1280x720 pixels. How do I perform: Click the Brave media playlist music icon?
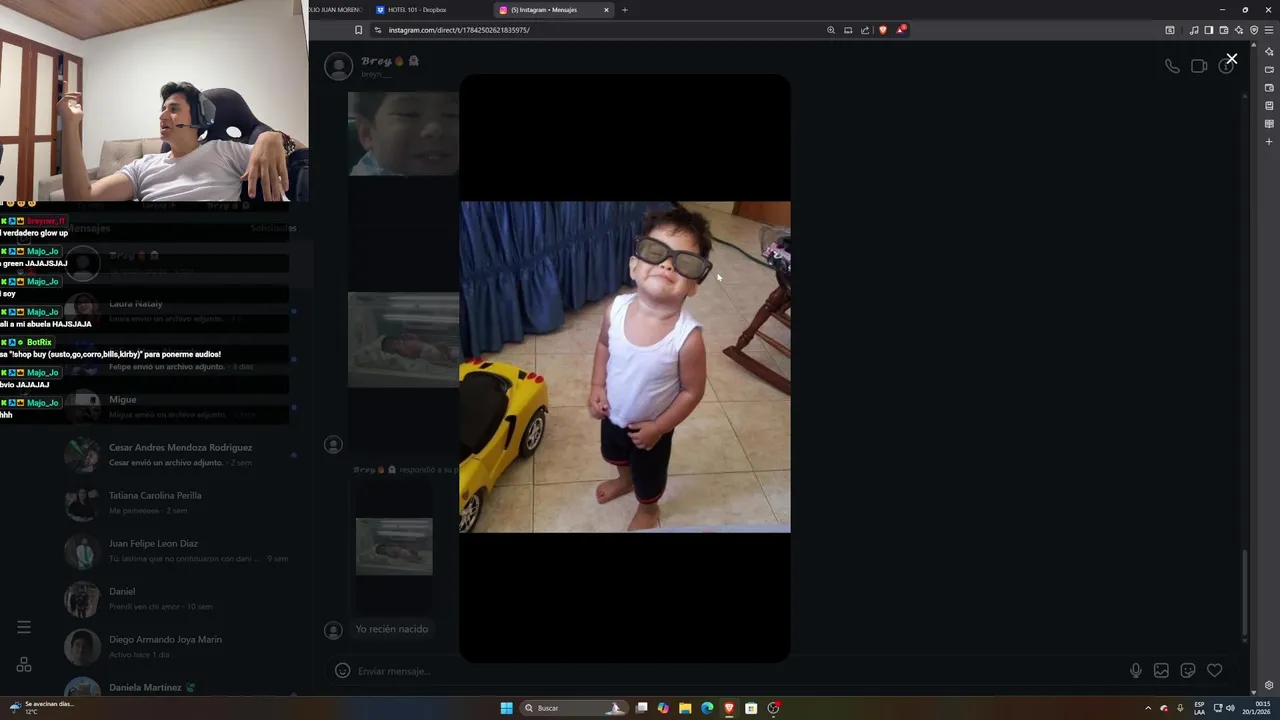pos(1194,30)
